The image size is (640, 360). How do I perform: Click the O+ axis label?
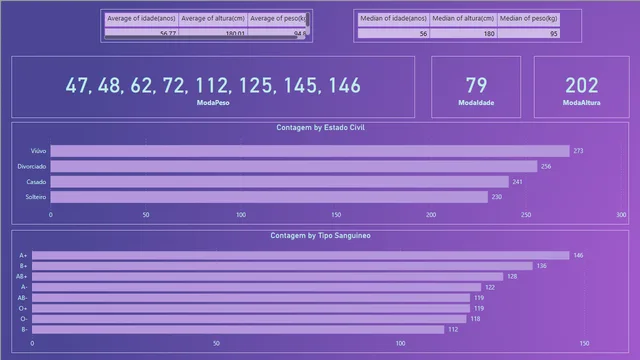click(x=23, y=309)
